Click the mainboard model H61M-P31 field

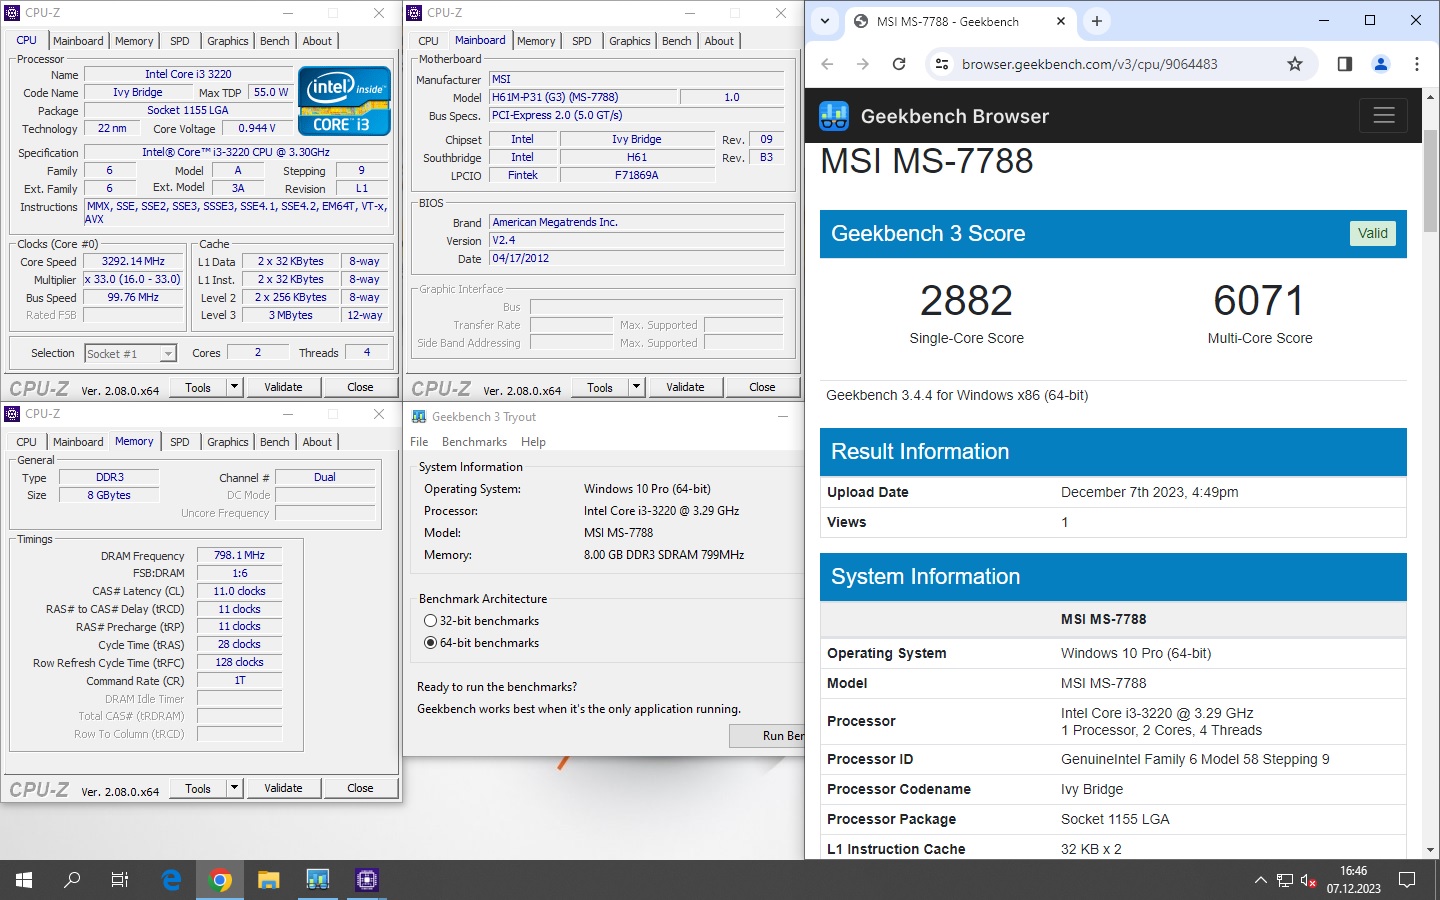pyautogui.click(x=584, y=98)
